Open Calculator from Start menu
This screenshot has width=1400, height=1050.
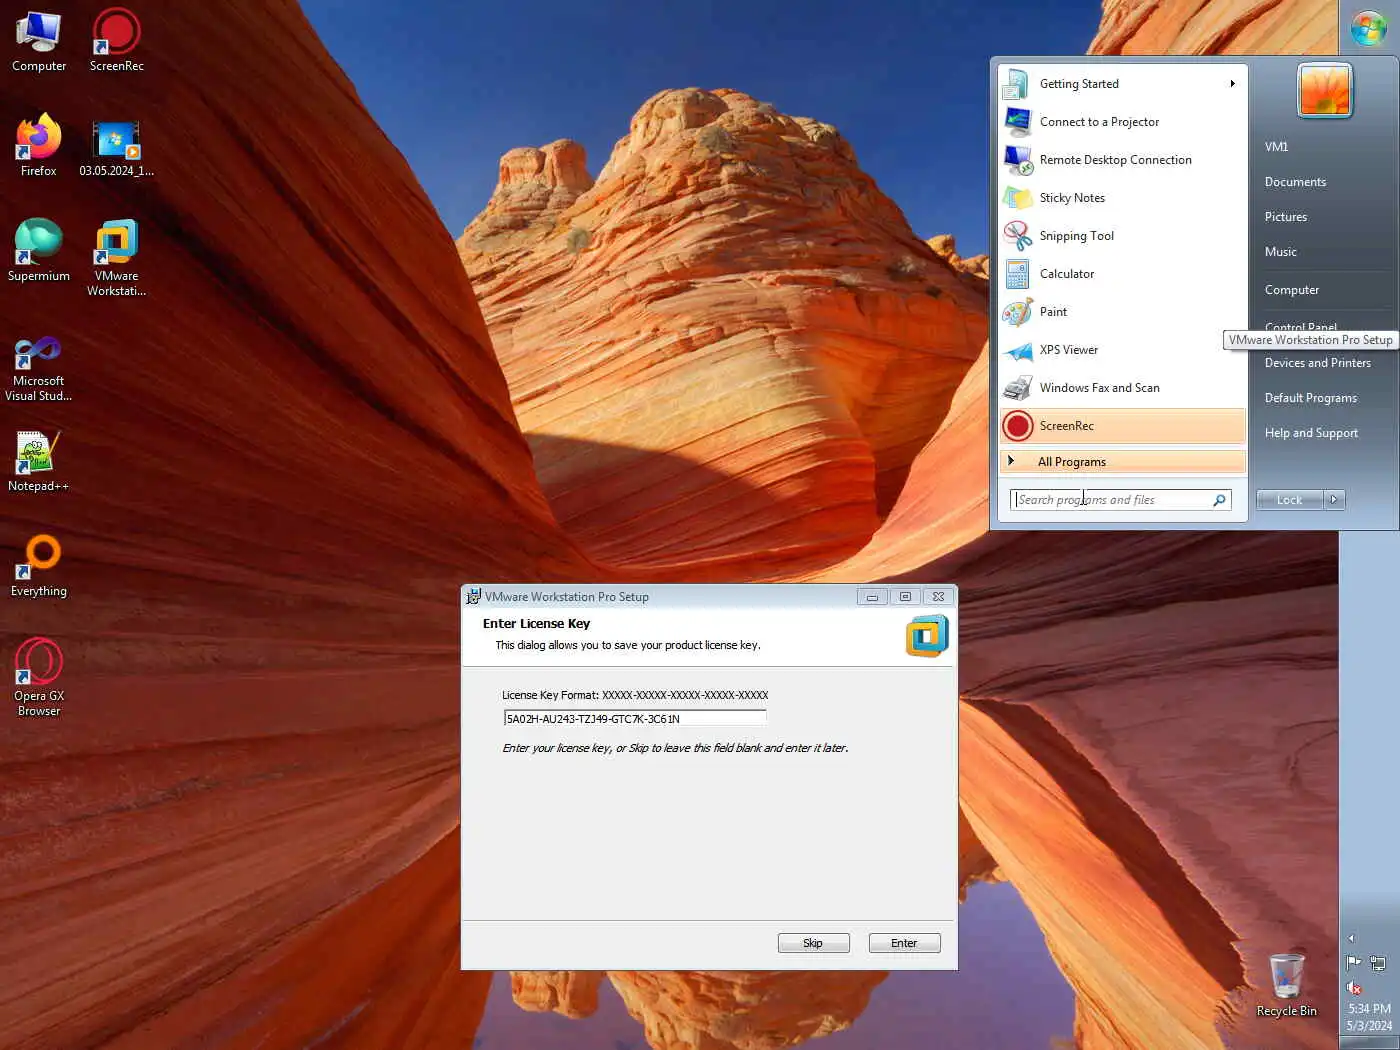pyautogui.click(x=1122, y=274)
